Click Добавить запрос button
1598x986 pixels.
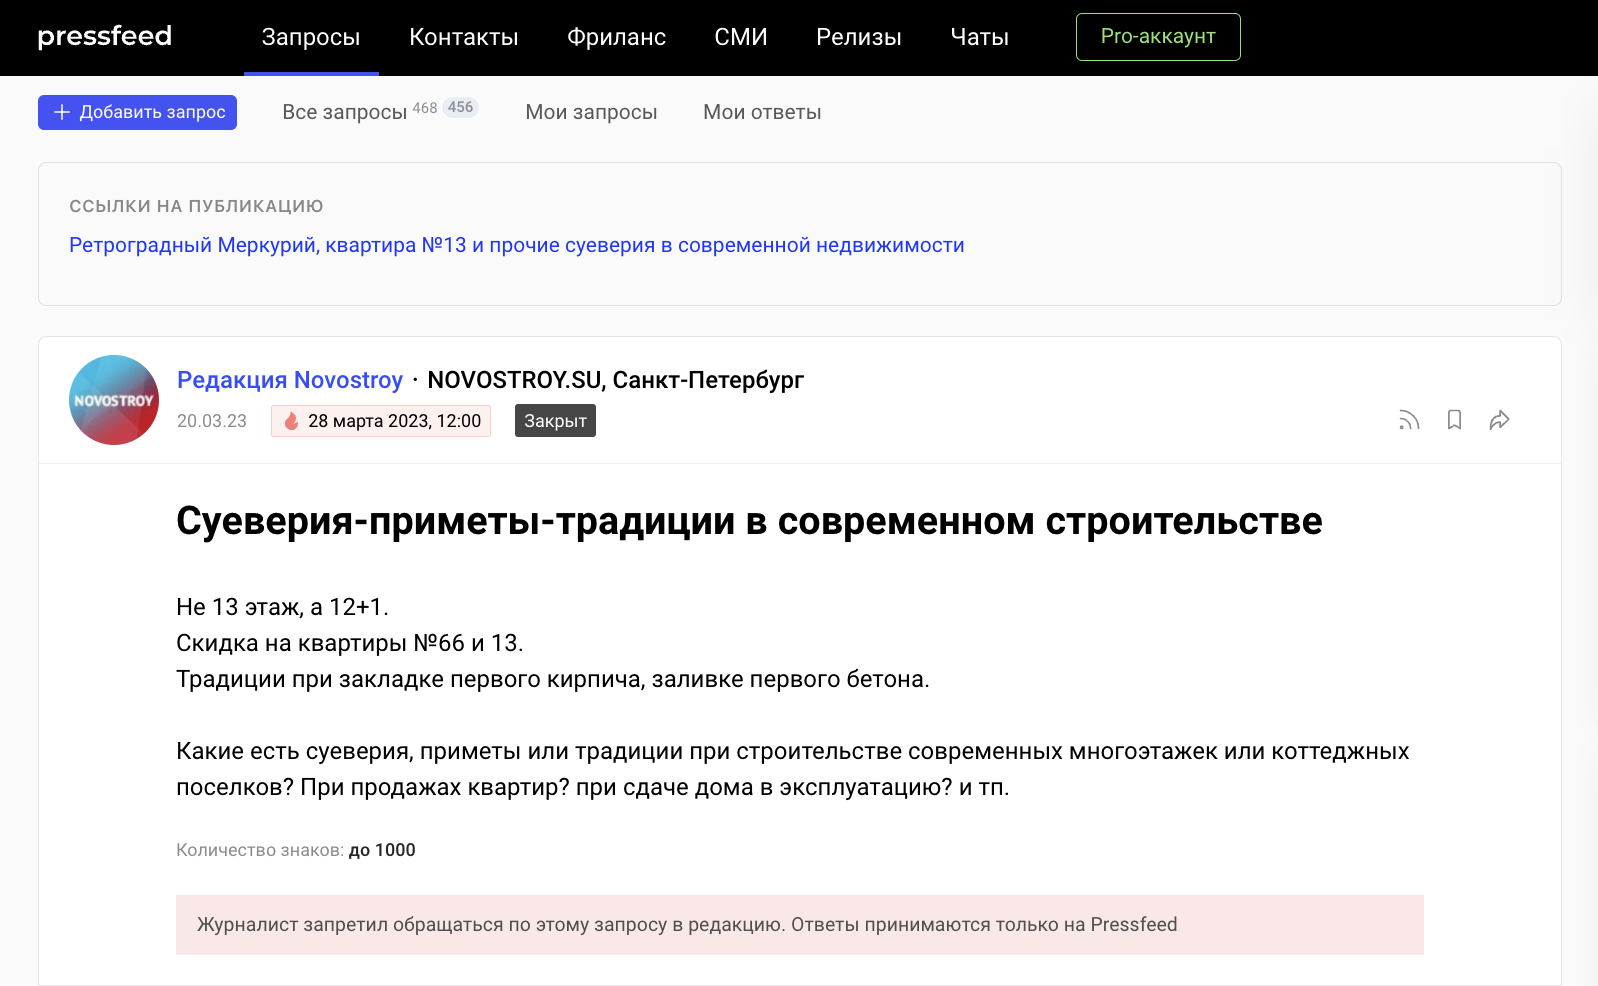(x=138, y=112)
